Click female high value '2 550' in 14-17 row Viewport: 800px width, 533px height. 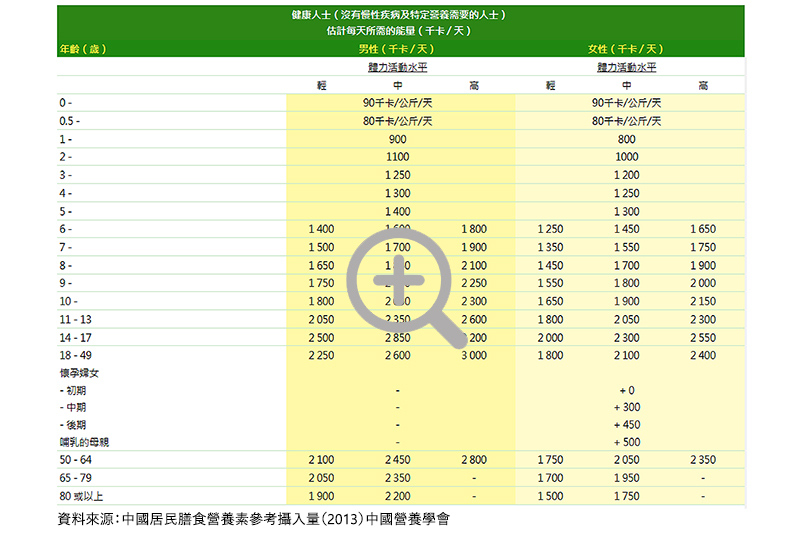tap(703, 338)
